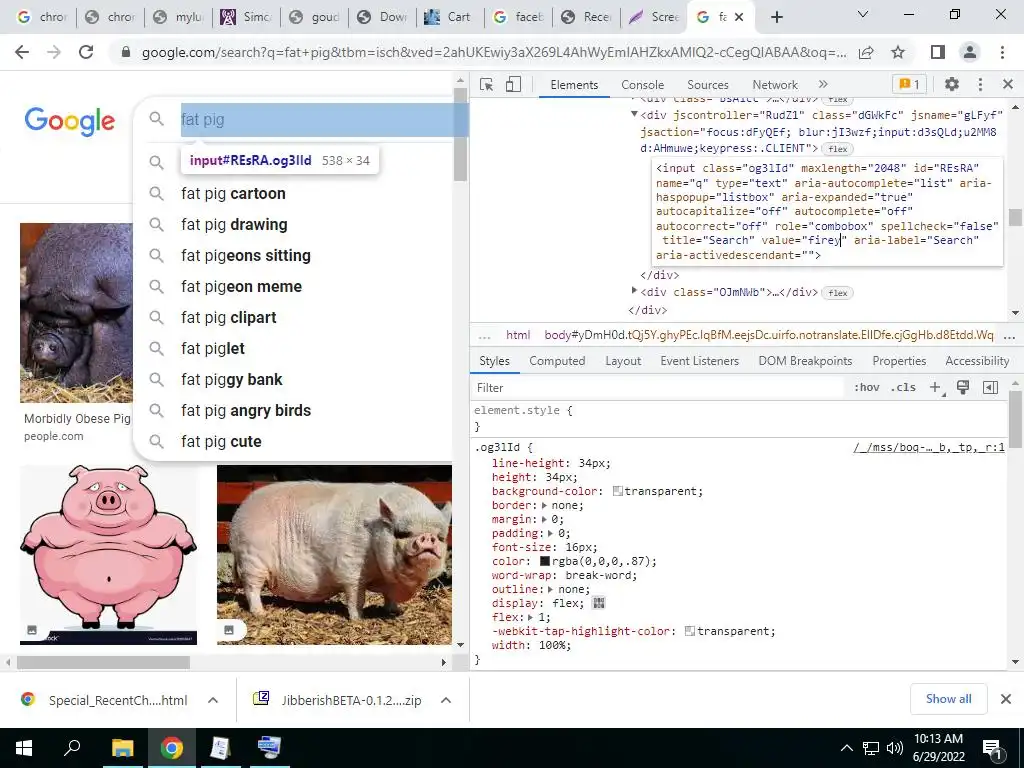Open options for JibberishBETA zip download

446,700
